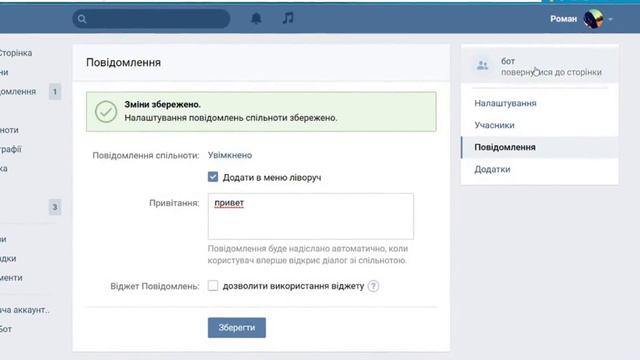Image resolution: width=640 pixels, height=360 pixels.
Task: Open the left sidebar messages item
Action: (18, 92)
